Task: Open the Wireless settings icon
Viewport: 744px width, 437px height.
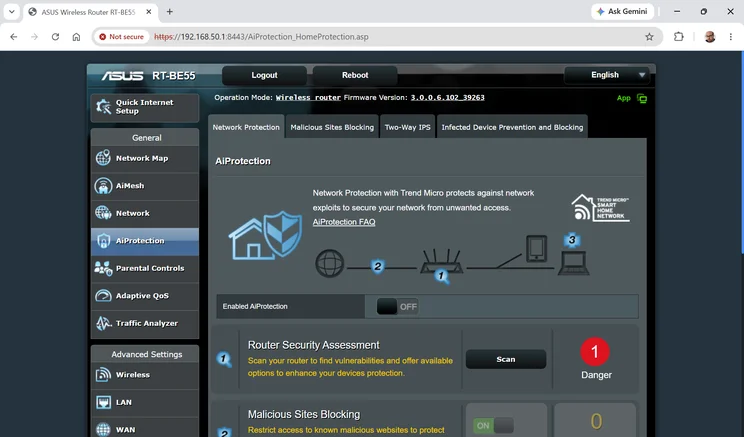Action: click(x=103, y=374)
